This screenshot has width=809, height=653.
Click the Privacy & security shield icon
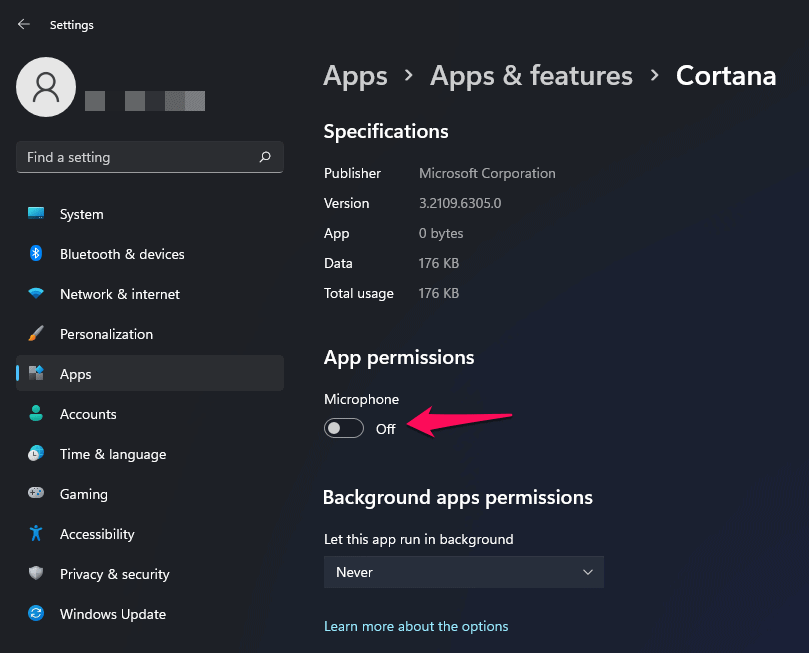point(36,574)
